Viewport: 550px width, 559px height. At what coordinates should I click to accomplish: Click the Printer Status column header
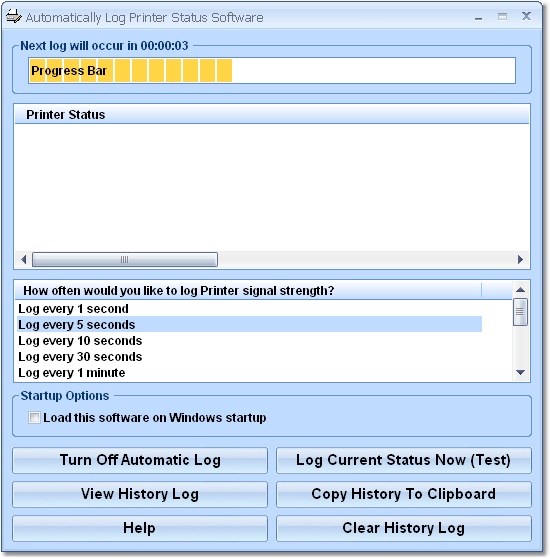click(272, 114)
